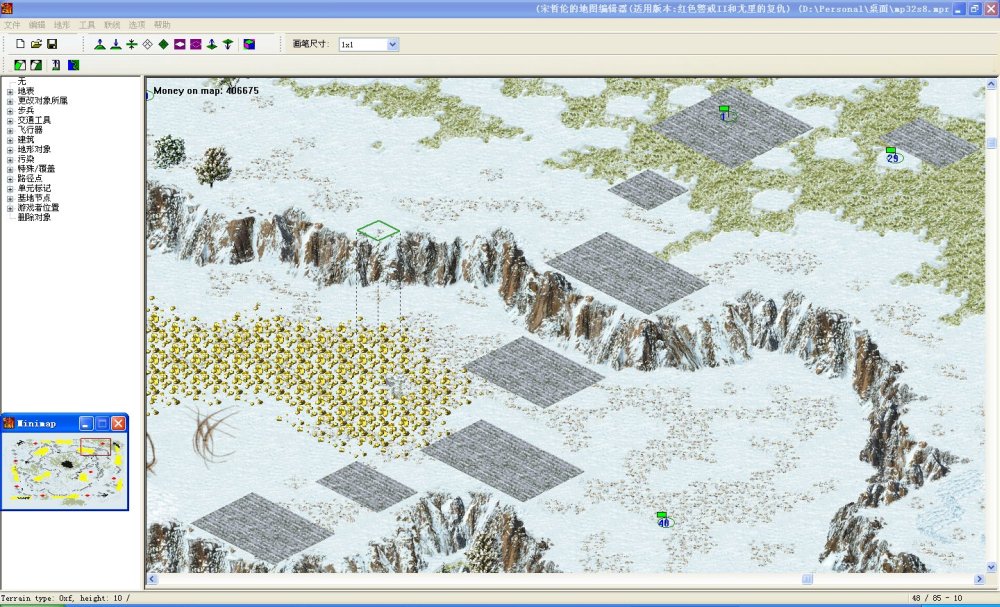This screenshot has height=607, width=1000.
Task: Click the green diamond cell cursor on cliff
Action: point(378,230)
